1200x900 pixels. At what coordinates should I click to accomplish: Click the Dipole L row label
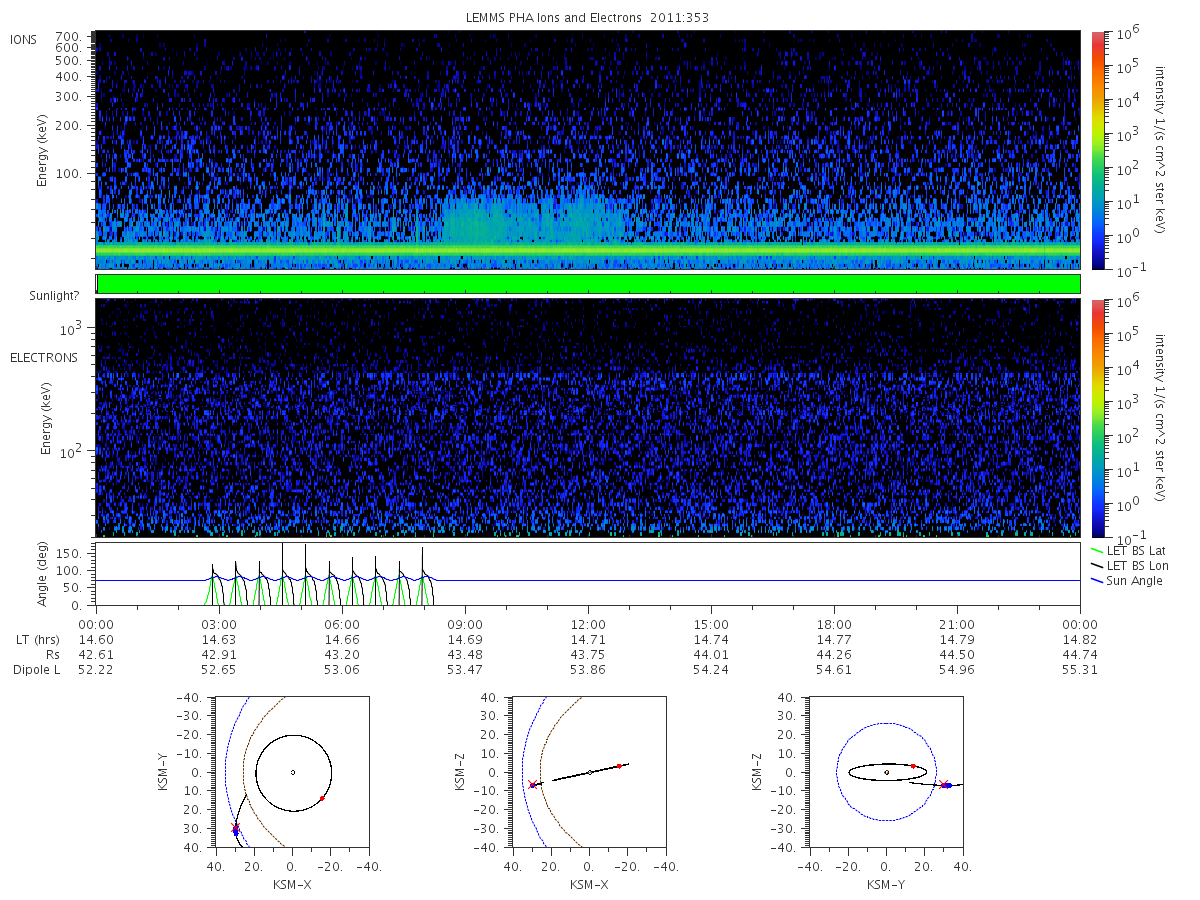click(x=37, y=669)
